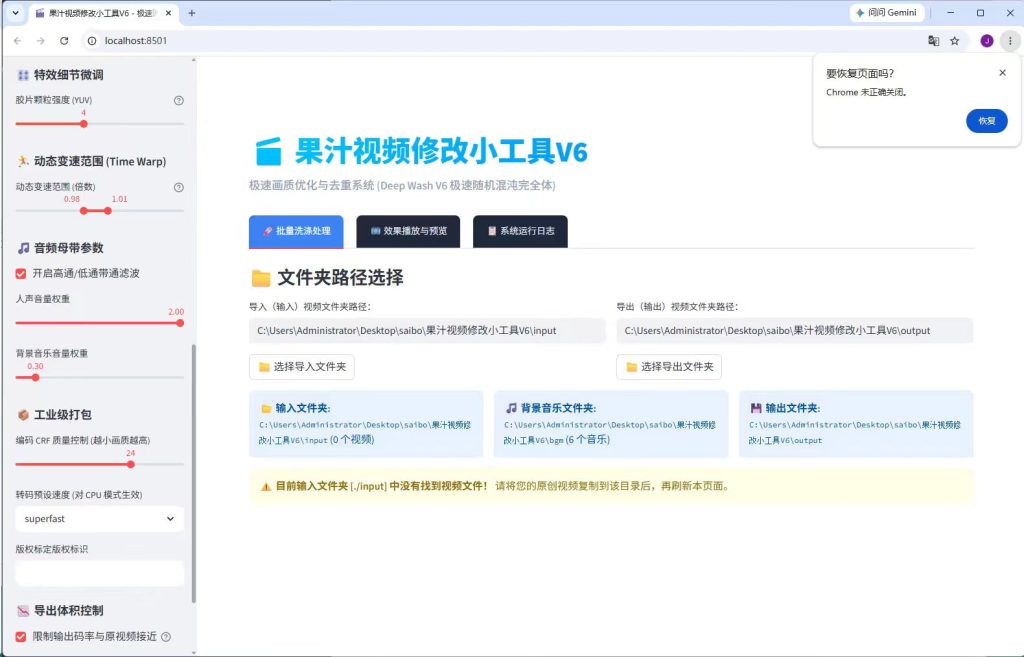Click the 输入文件夹 info card

[x=366, y=424]
